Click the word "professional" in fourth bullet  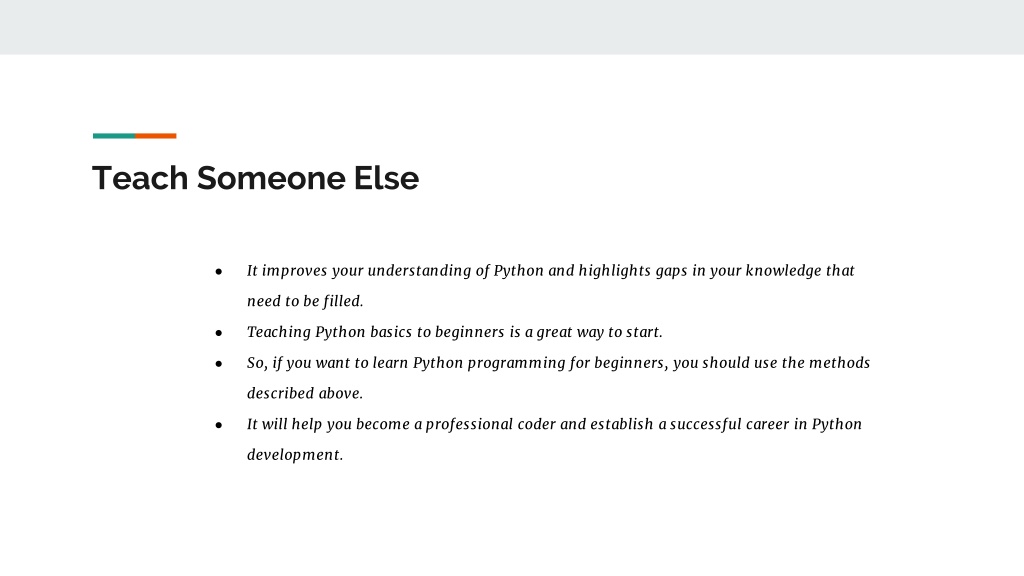[469, 424]
